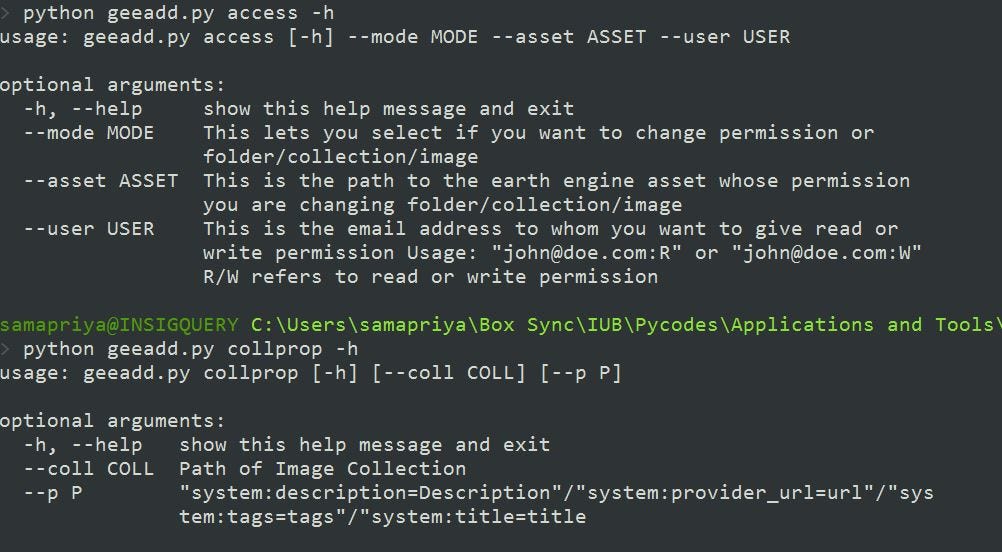Click 'usage: geeadd.py access' line
The width and height of the screenshot is (1002, 552).
(395, 37)
